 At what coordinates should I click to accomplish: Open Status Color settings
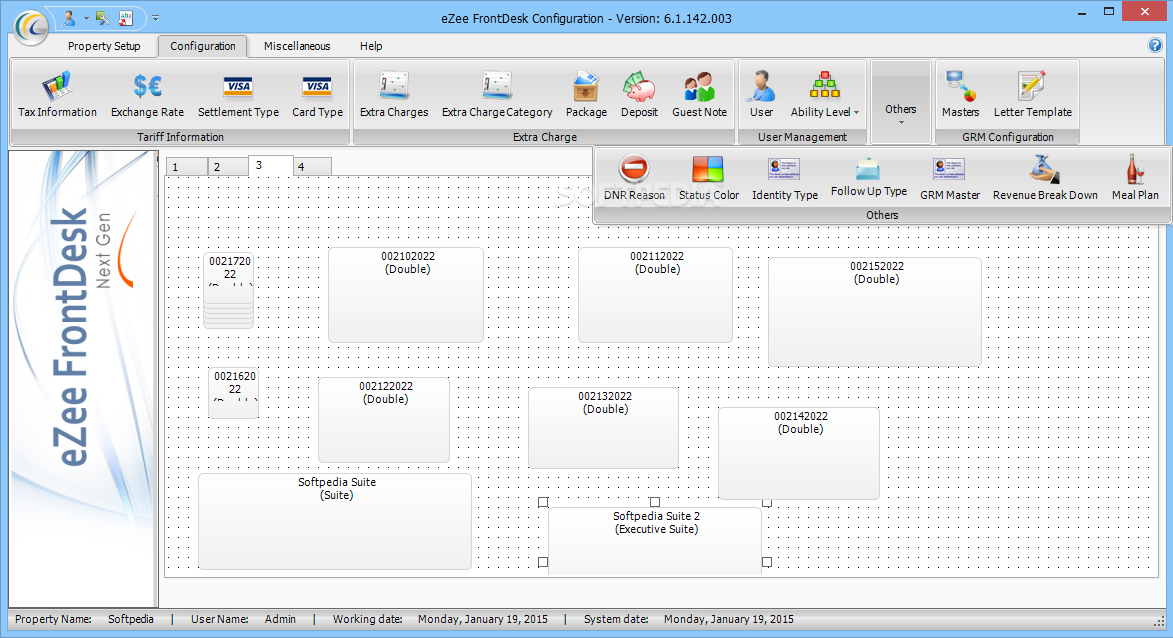(x=708, y=178)
